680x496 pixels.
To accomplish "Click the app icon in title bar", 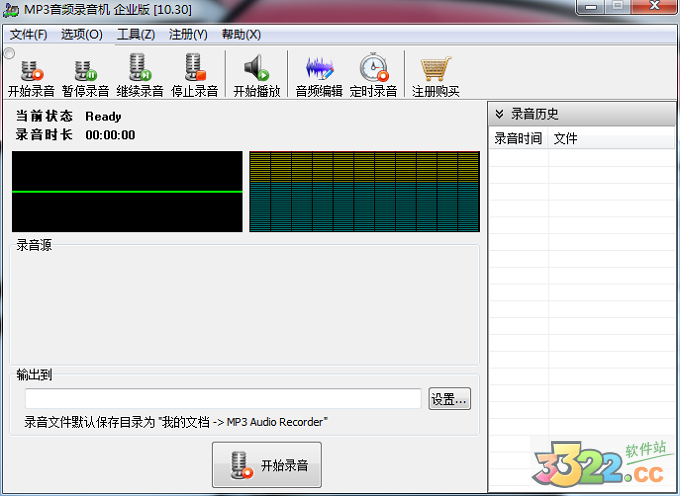I will click(x=11, y=10).
